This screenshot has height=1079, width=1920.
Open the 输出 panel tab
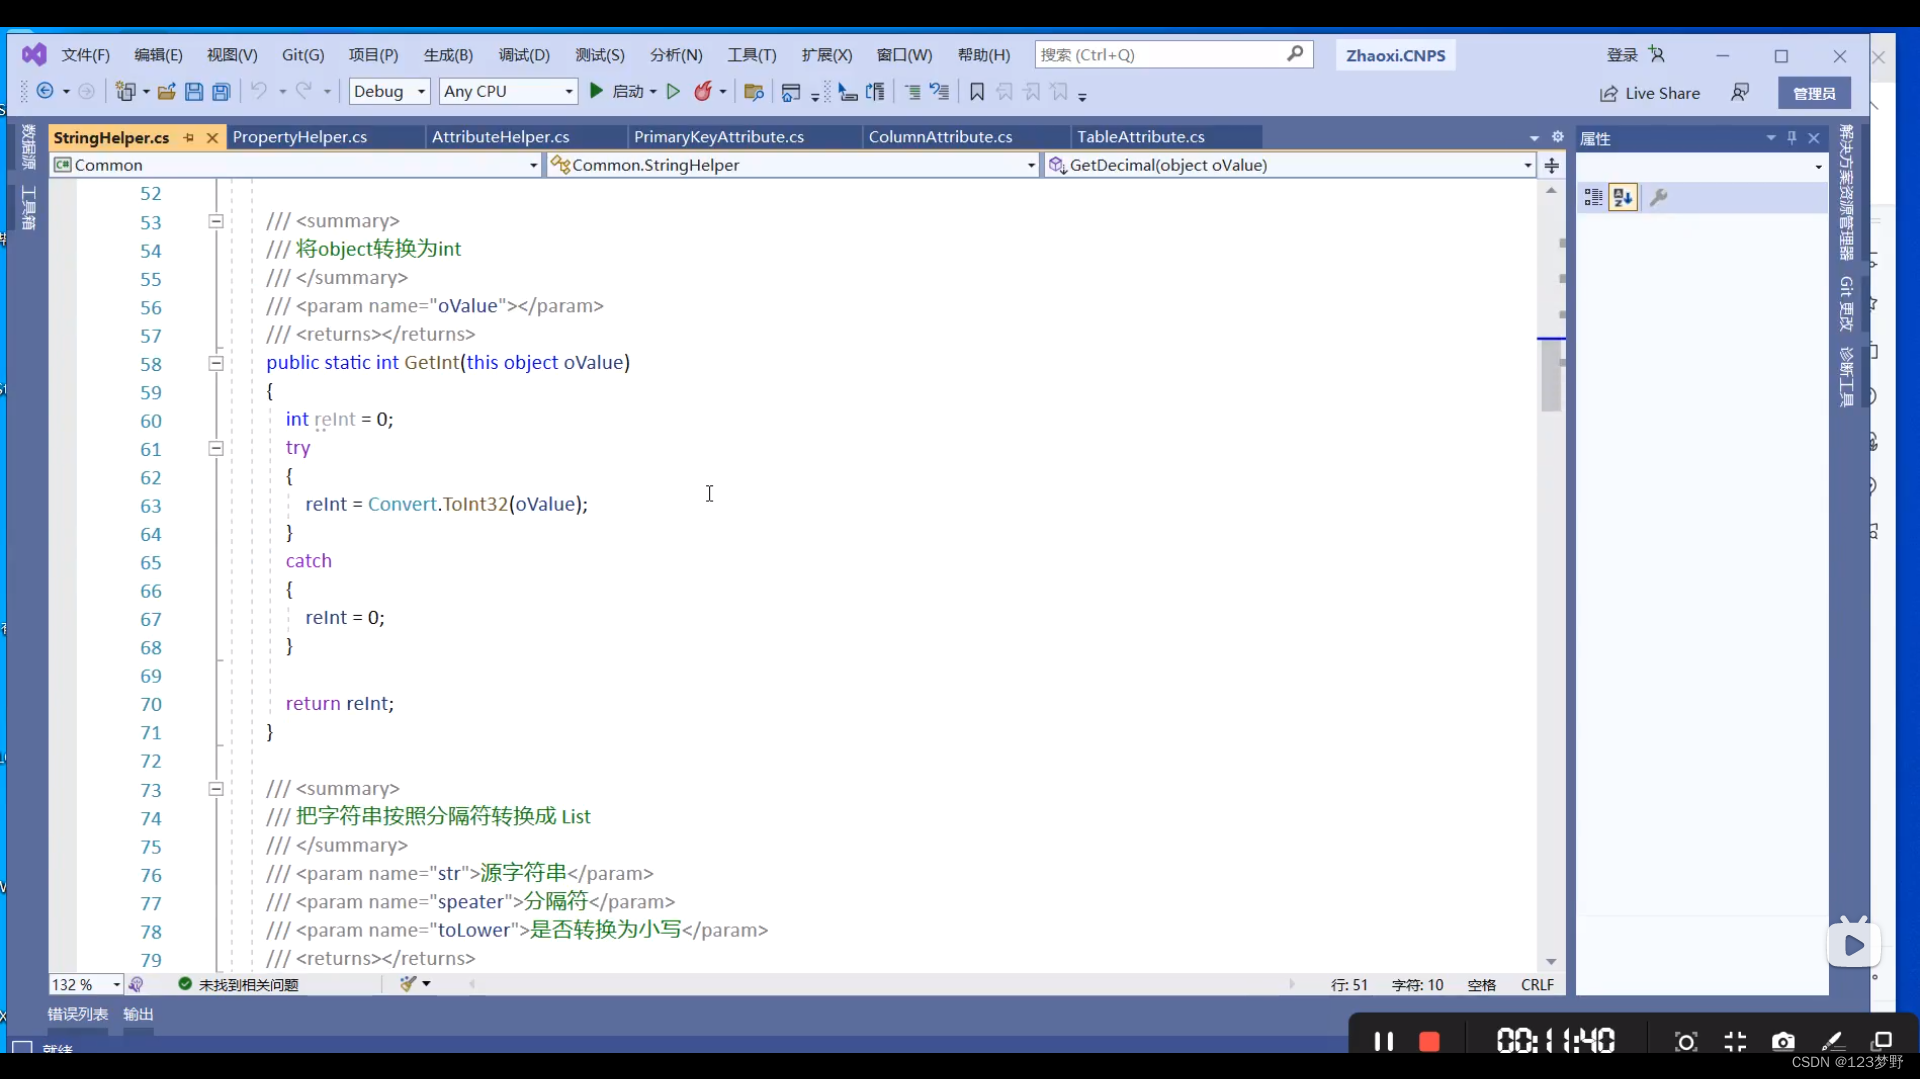[x=138, y=1014]
